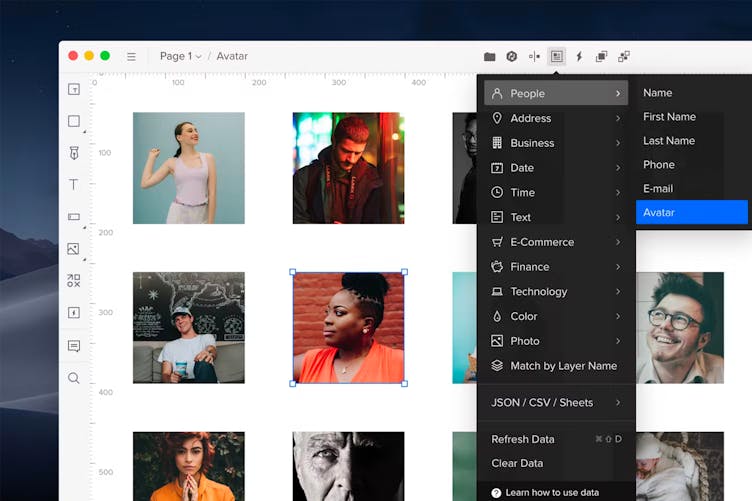Image resolution: width=752 pixels, height=501 pixels.
Task: Select Name in People submenu
Action: 692,93
